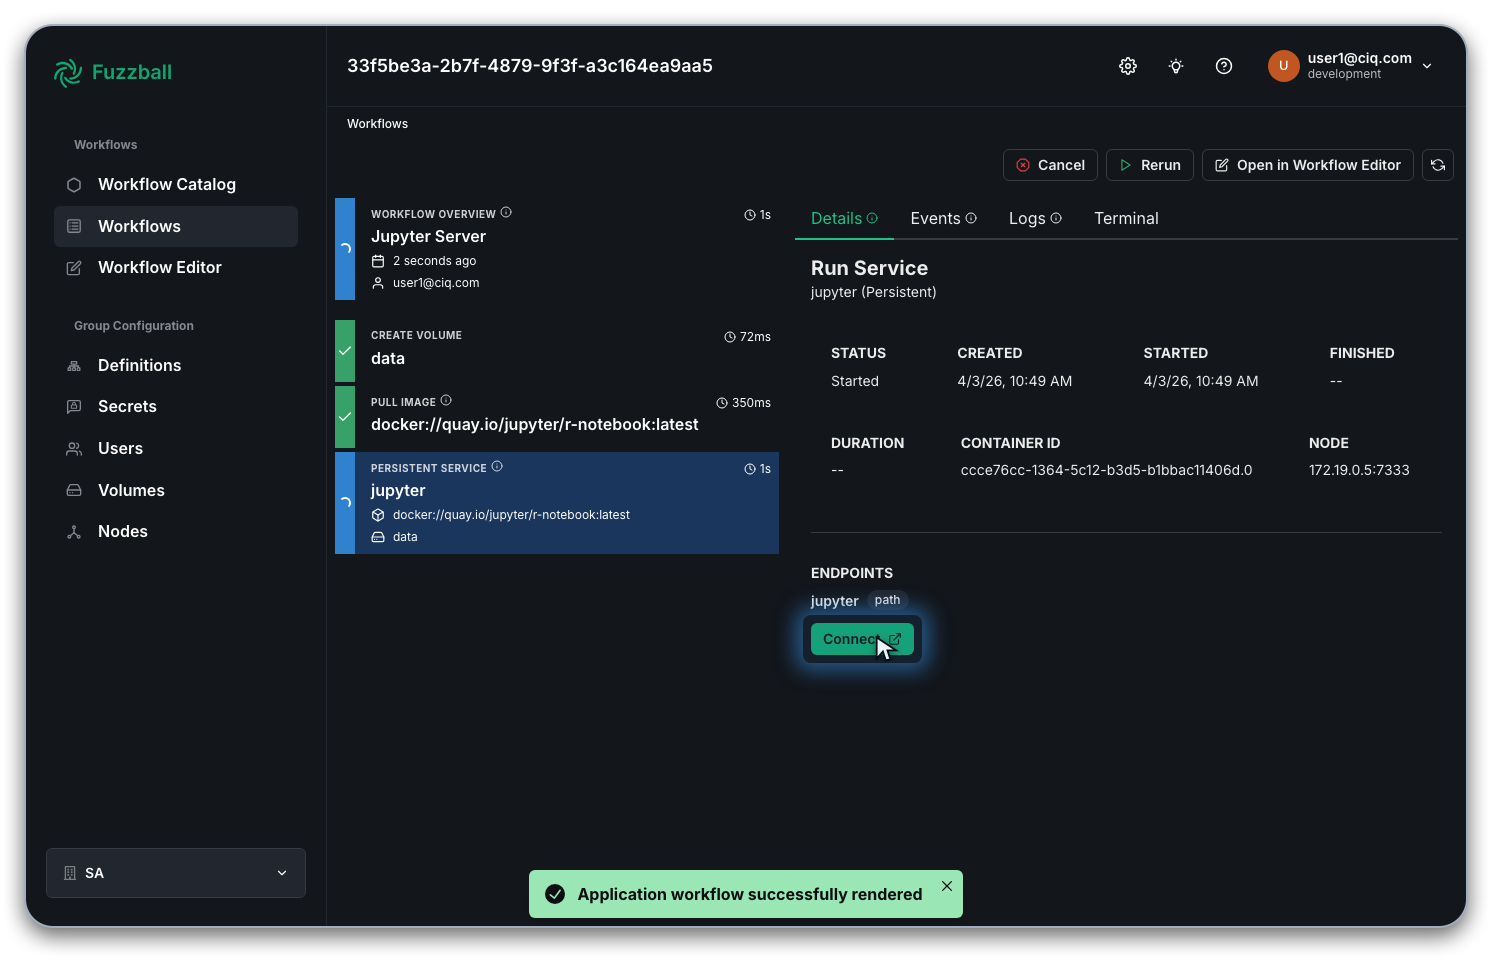The height and width of the screenshot is (960, 1492).
Task: Dismiss the workflow rendered notification
Action: tap(946, 886)
